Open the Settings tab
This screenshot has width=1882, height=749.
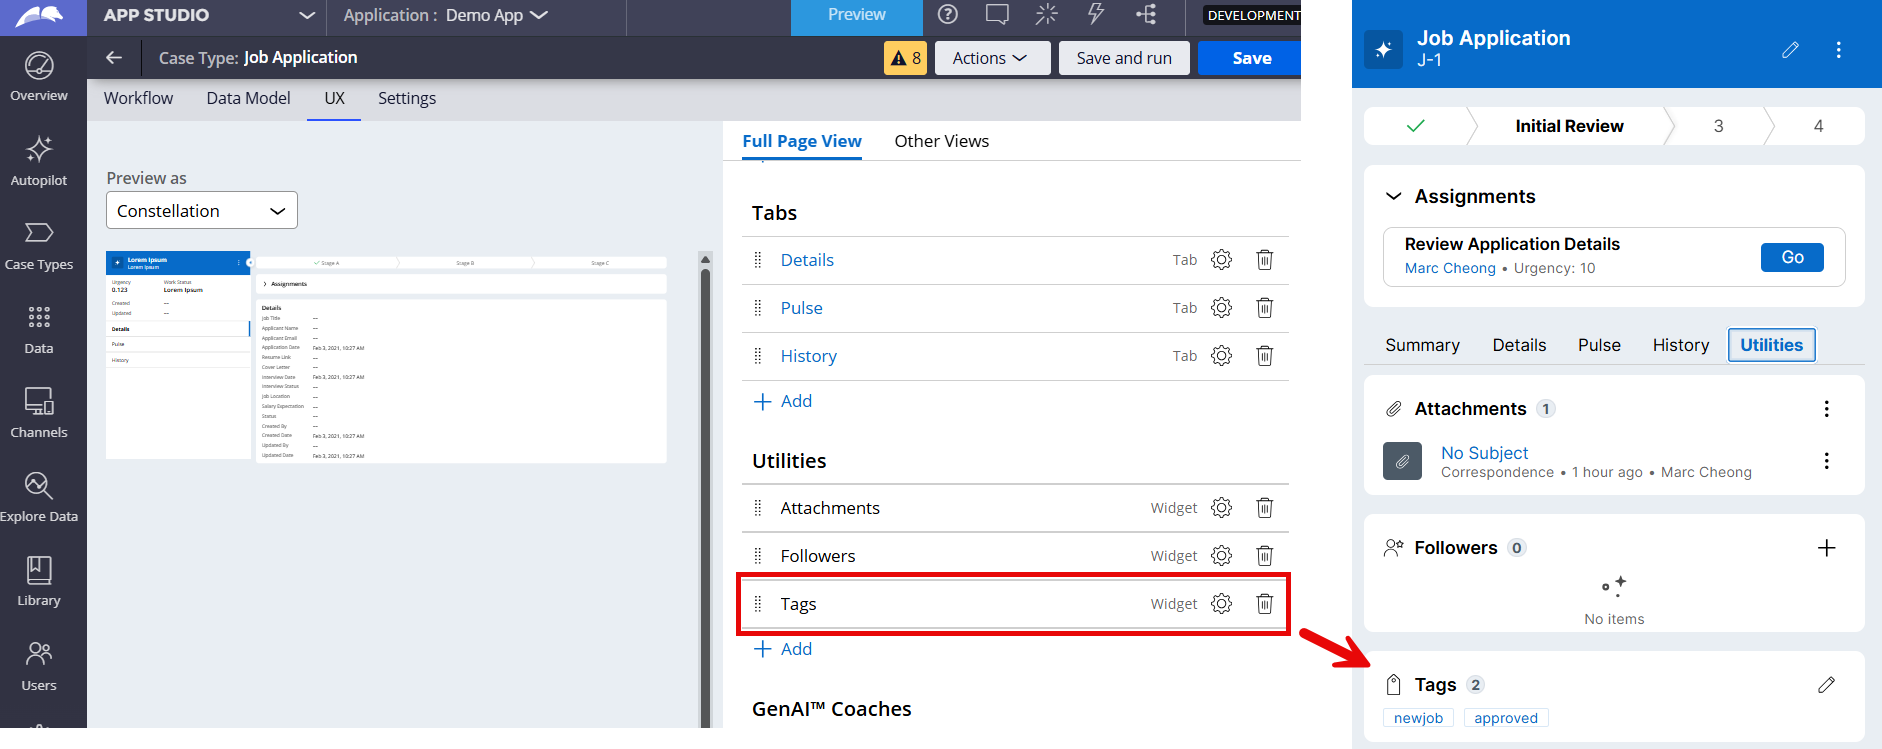[407, 98]
